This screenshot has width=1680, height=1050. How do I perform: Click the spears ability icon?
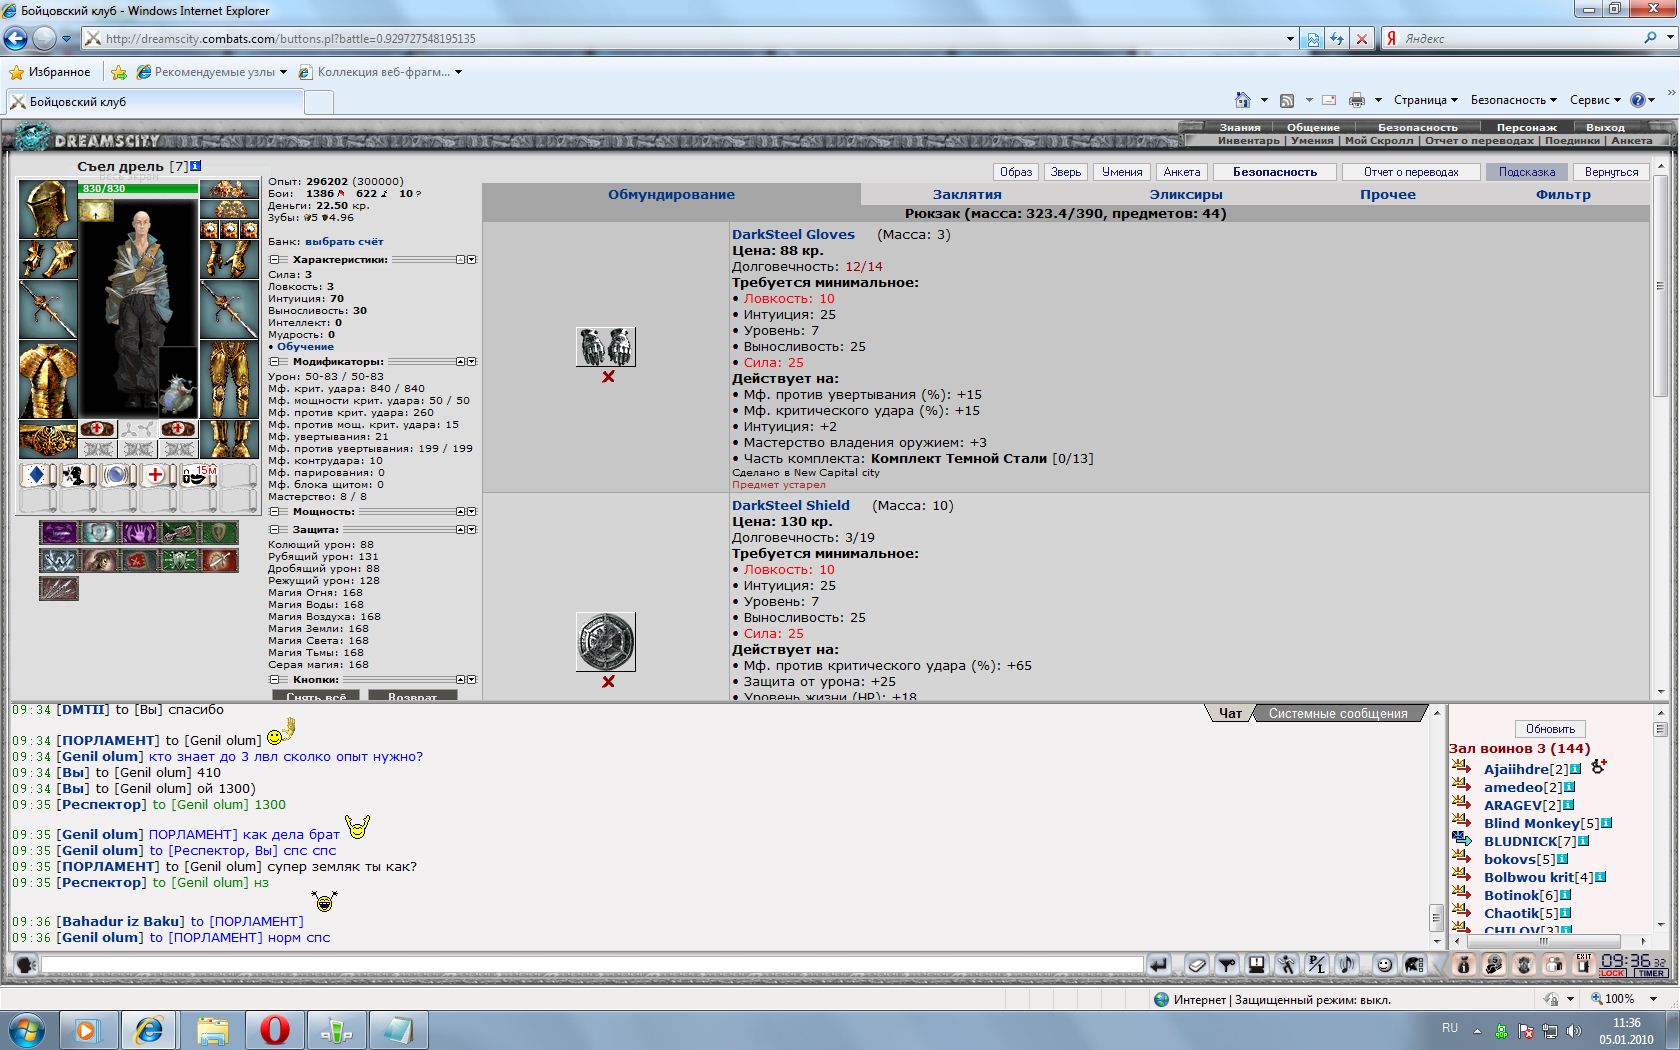[x=58, y=588]
